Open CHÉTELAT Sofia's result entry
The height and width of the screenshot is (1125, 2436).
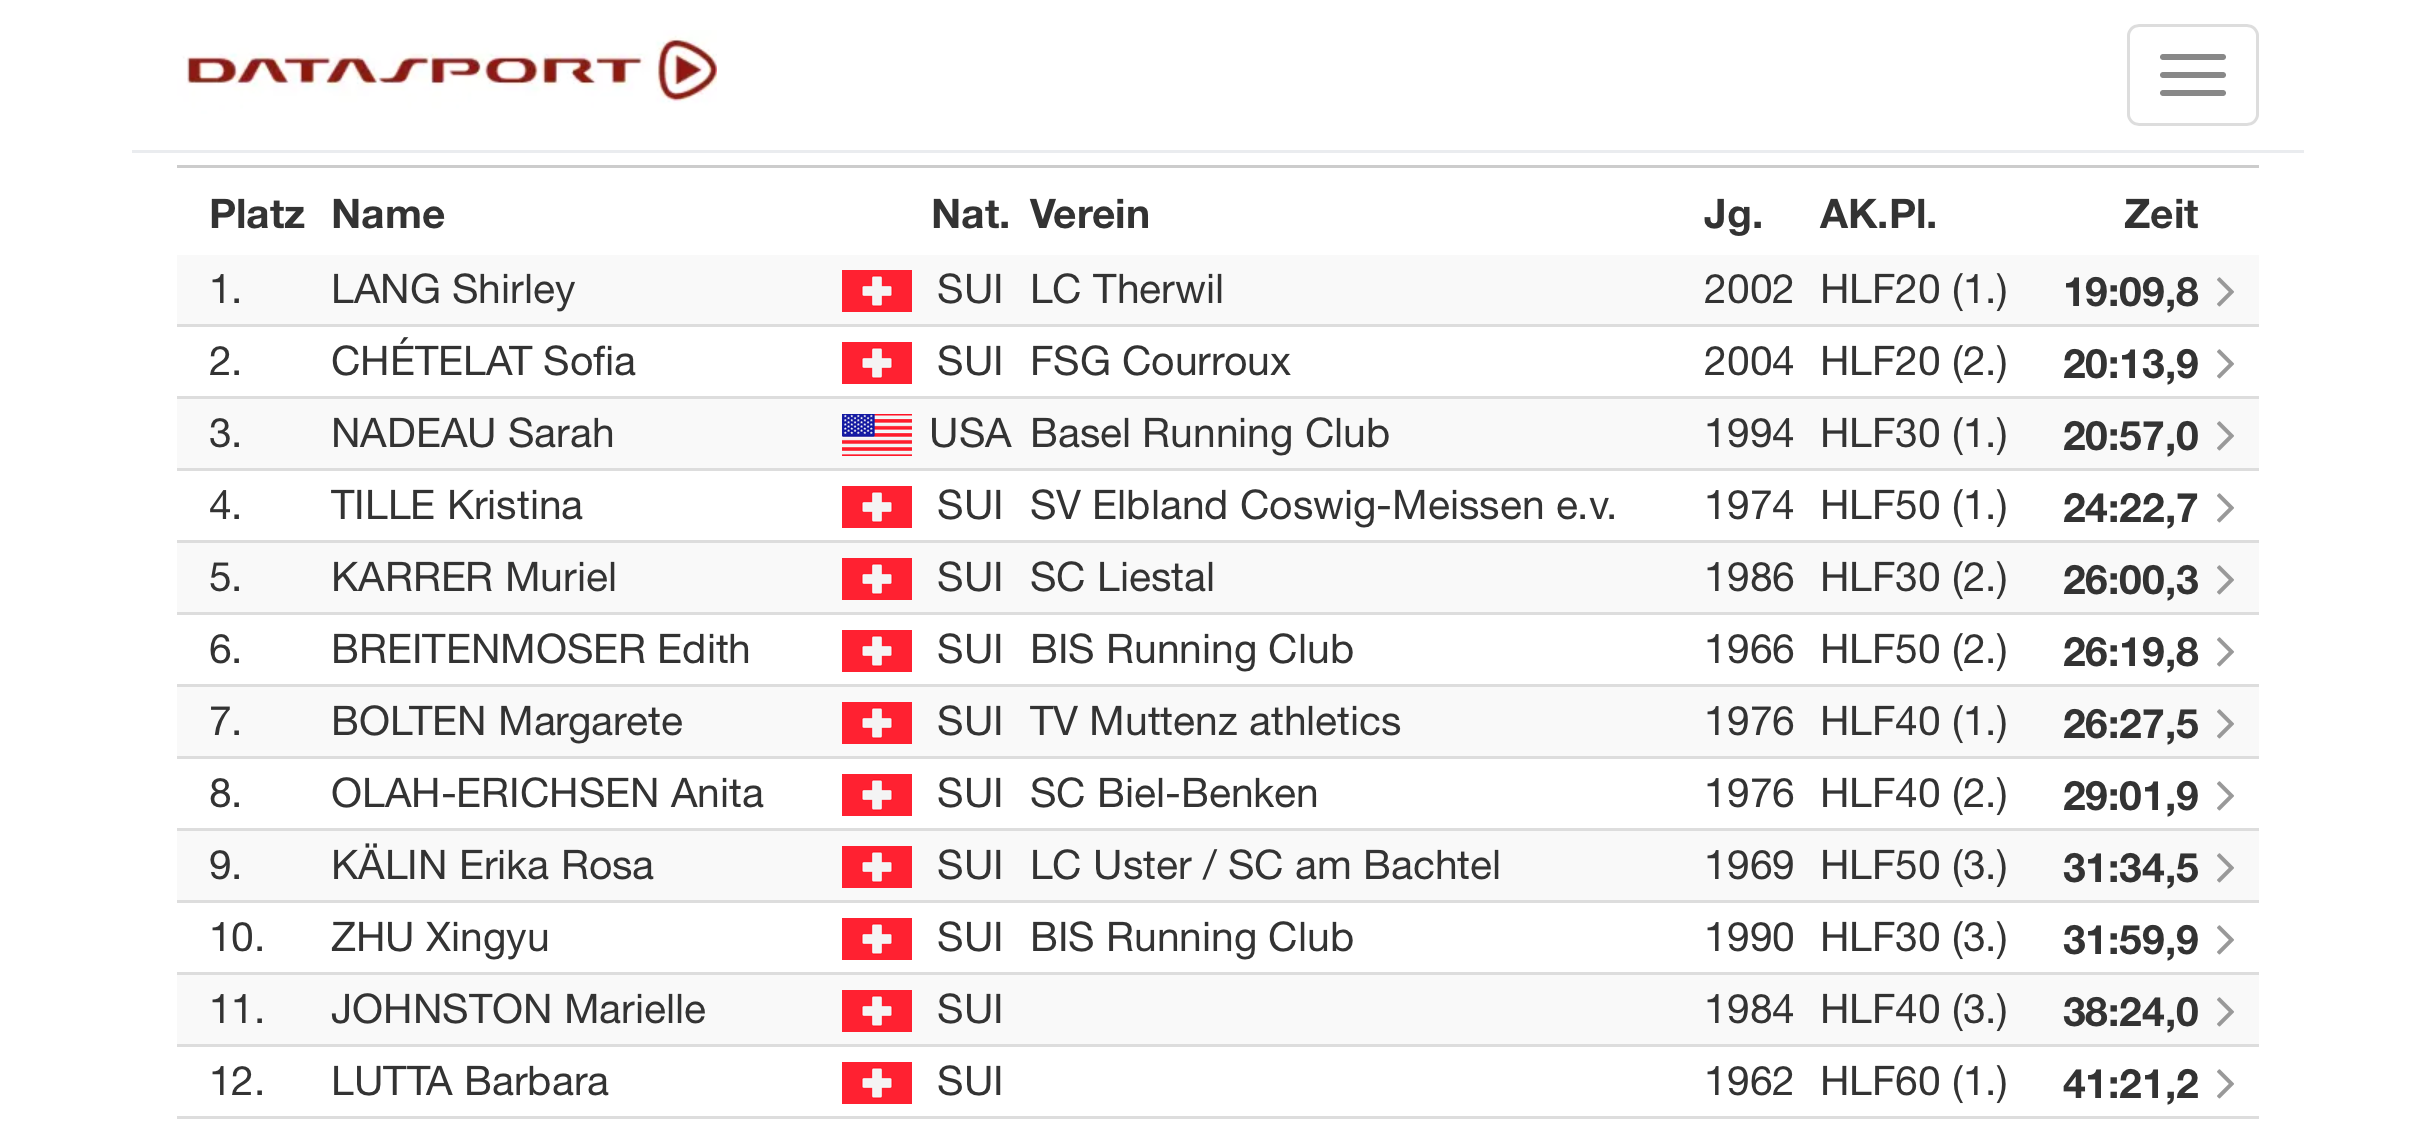[x=1218, y=362]
